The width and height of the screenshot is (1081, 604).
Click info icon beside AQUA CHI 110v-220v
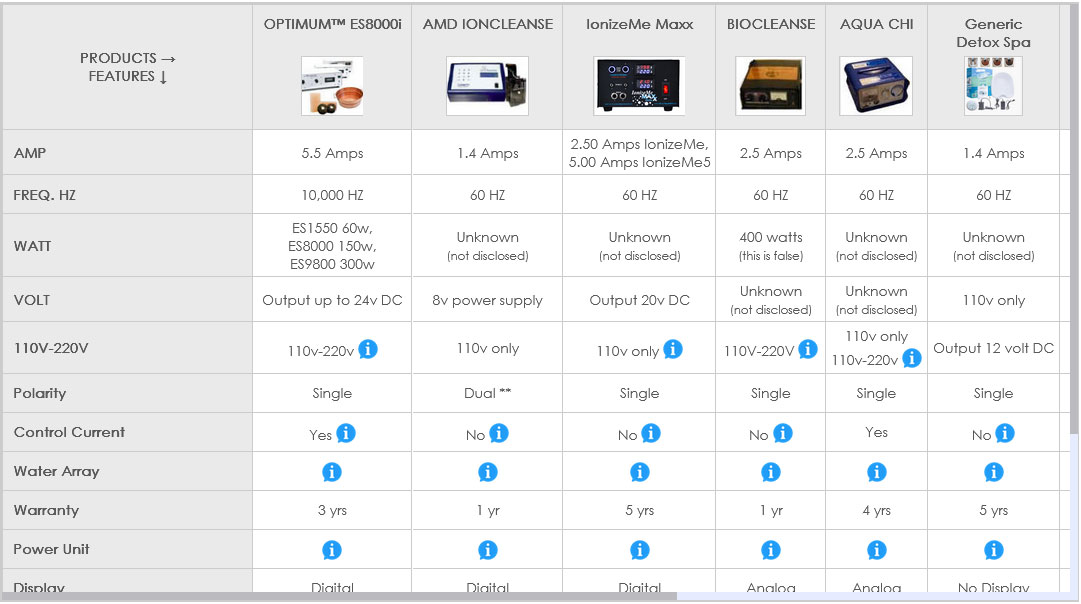click(911, 358)
